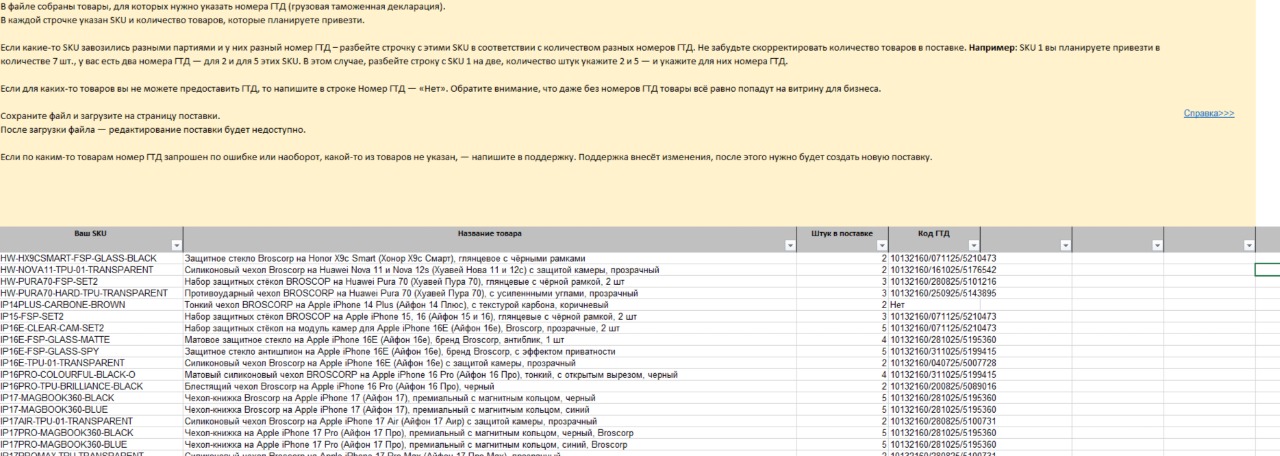Select product name Блестящий чехол Broscorp на iPhone 16 Pro
The height and width of the screenshot is (456, 1280).
point(489,386)
